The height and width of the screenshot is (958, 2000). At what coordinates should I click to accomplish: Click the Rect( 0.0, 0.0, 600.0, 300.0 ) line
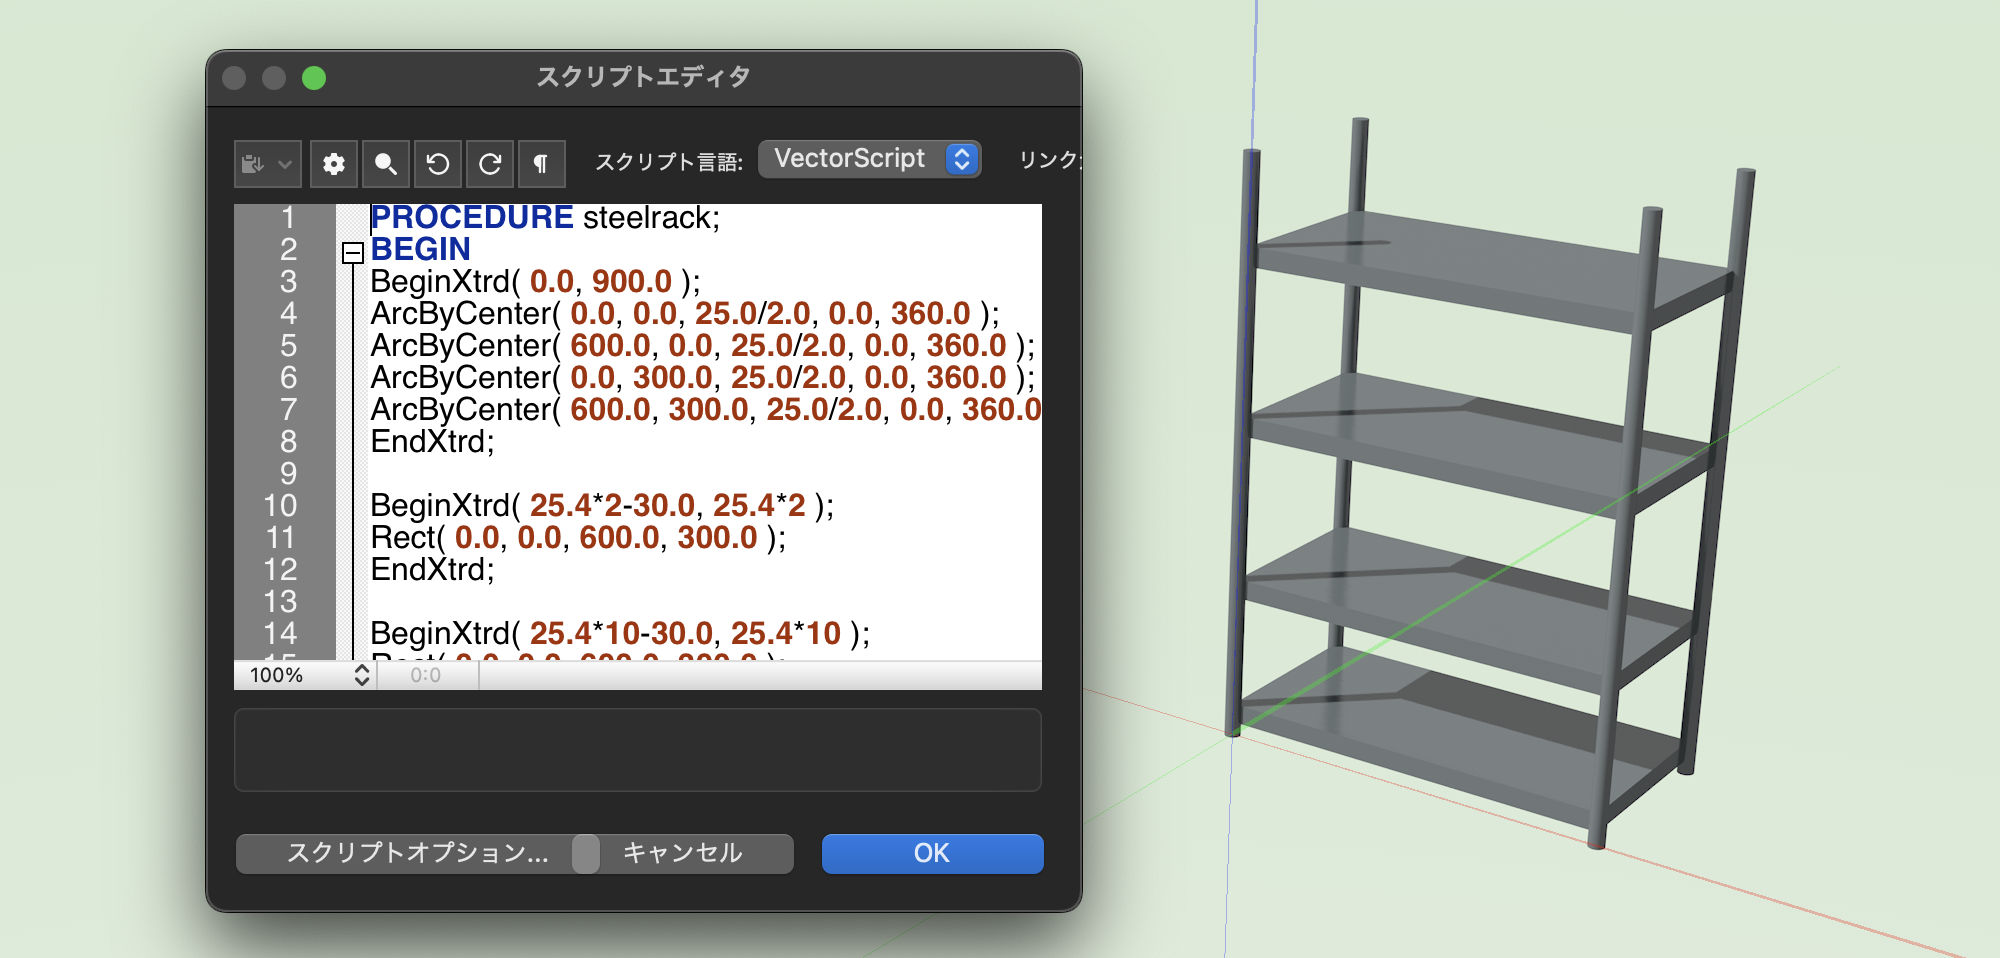[x=578, y=537]
